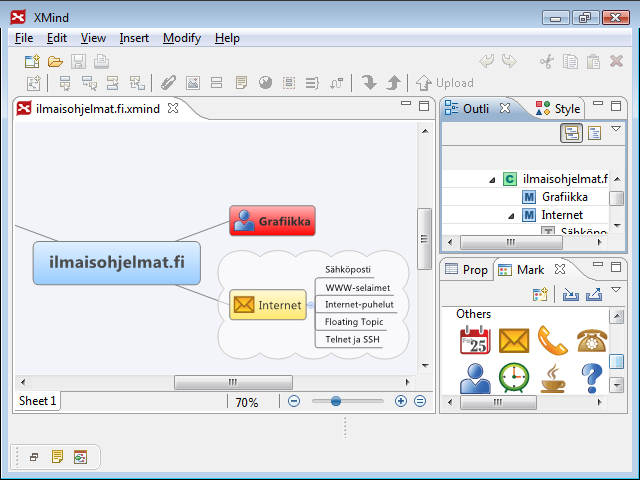Click the Drill up arrow icon
This screenshot has height=480, width=640.
393,83
